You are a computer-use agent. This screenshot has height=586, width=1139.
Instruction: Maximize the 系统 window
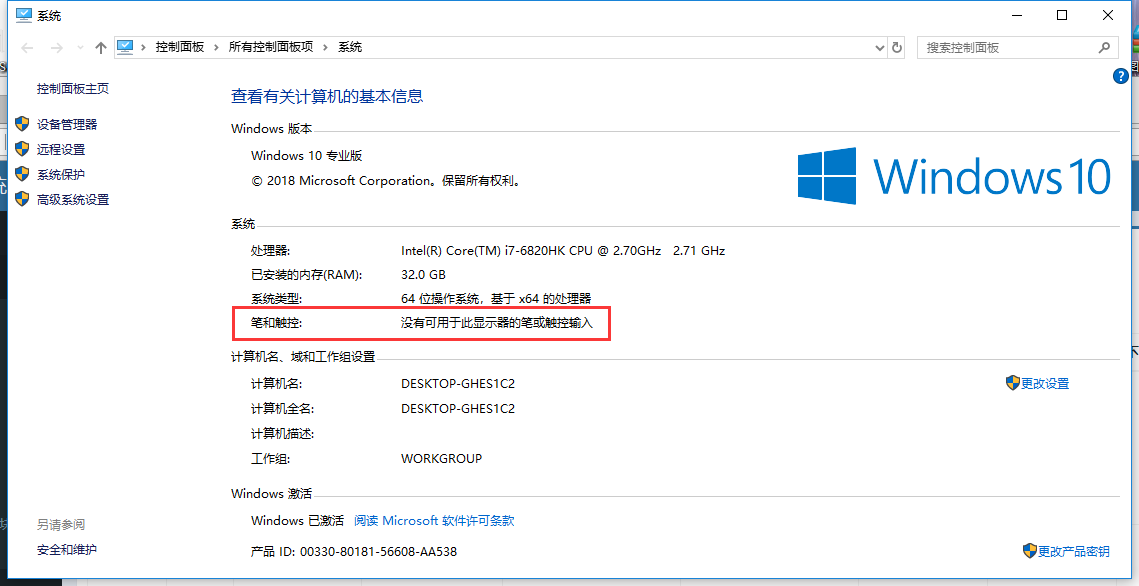1062,15
